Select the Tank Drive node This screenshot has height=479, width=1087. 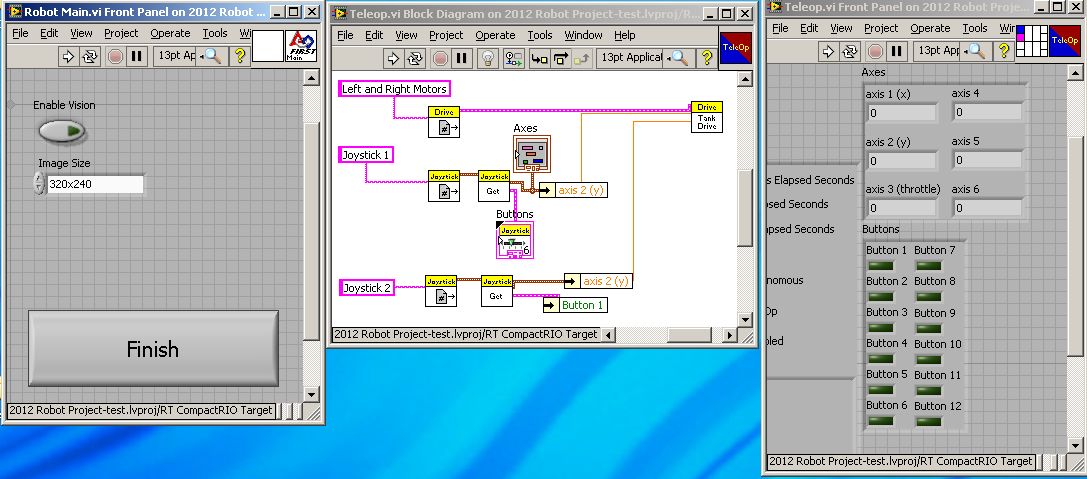click(x=707, y=116)
